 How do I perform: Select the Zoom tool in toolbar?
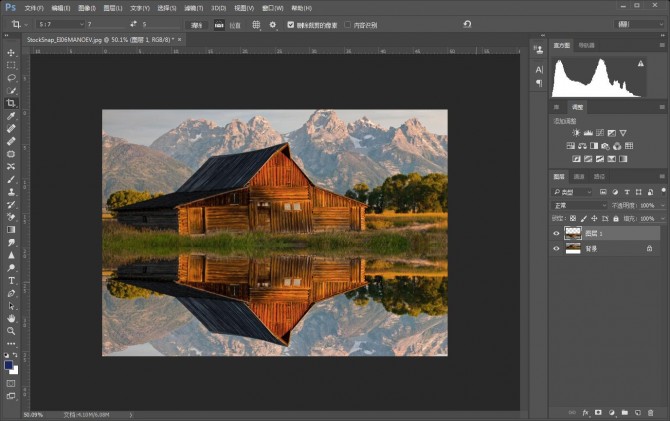coord(11,331)
